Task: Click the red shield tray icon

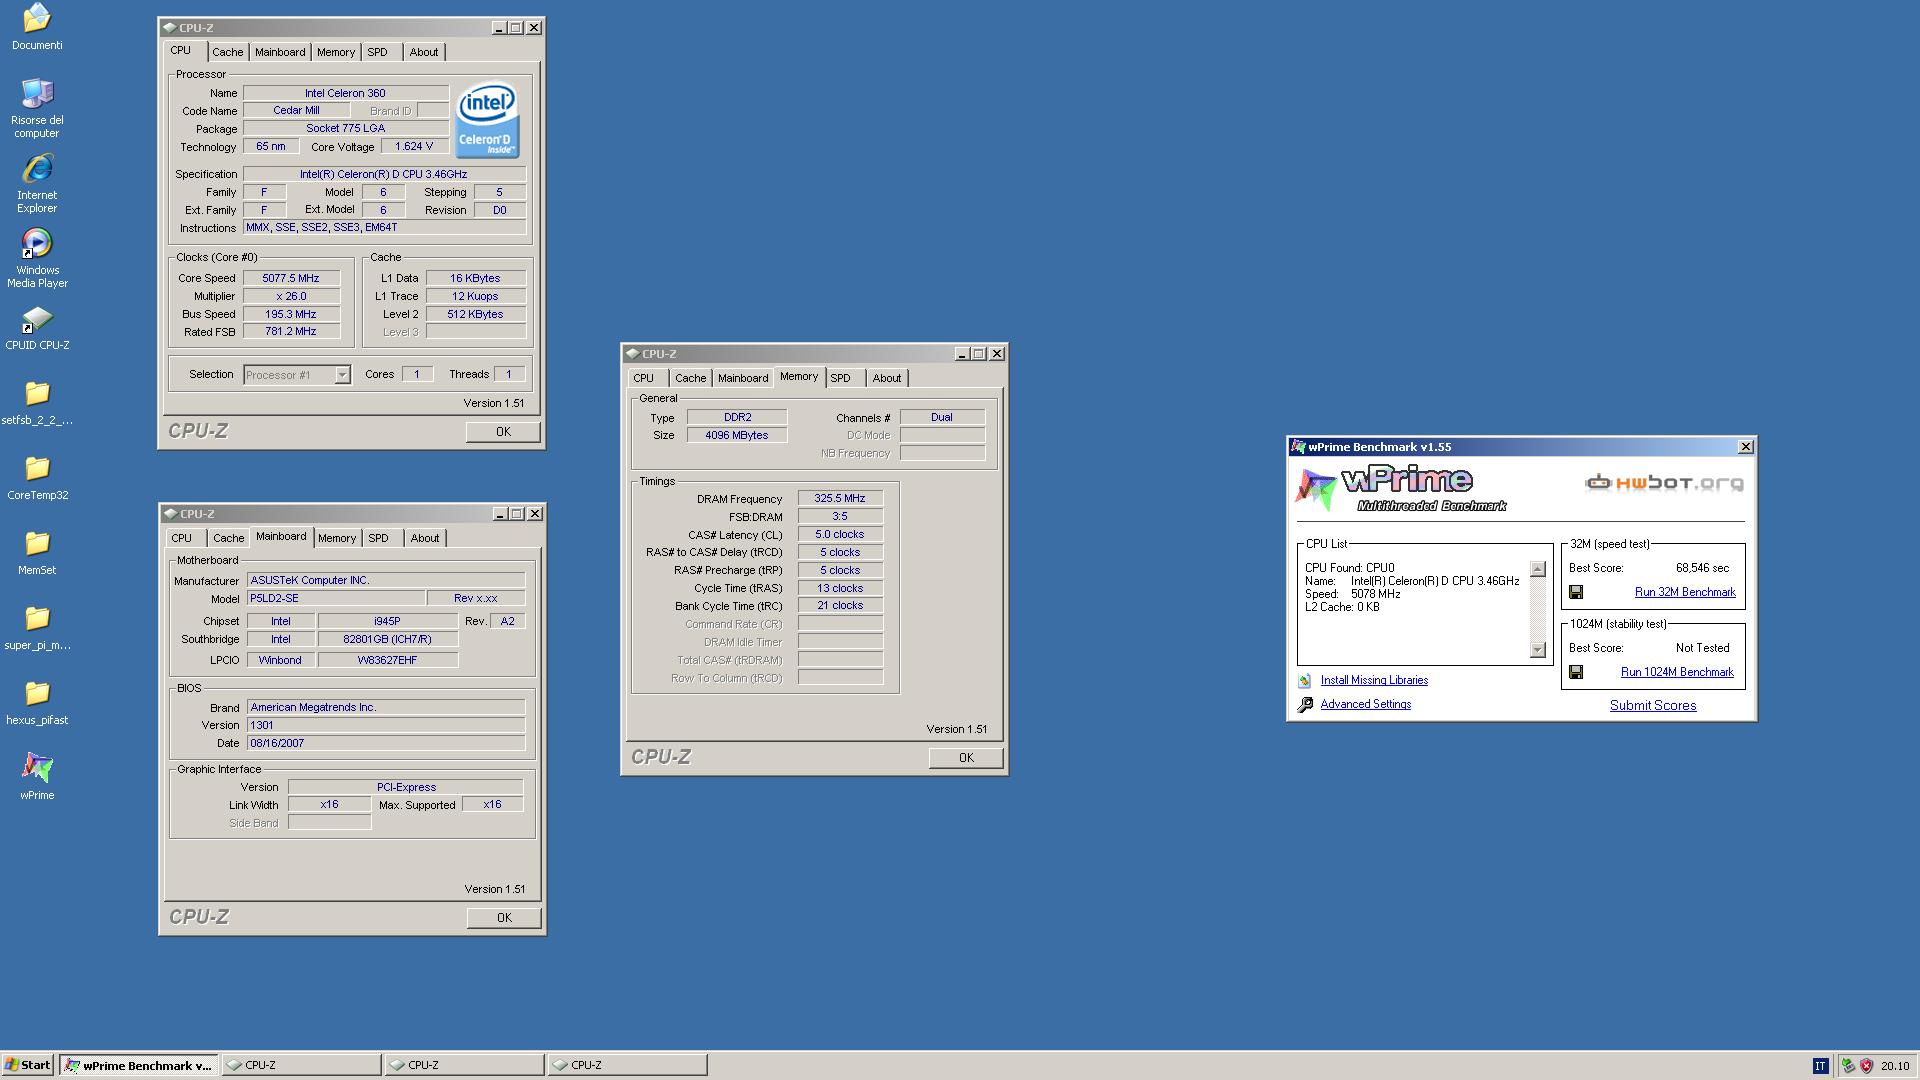Action: [x=1866, y=1066]
